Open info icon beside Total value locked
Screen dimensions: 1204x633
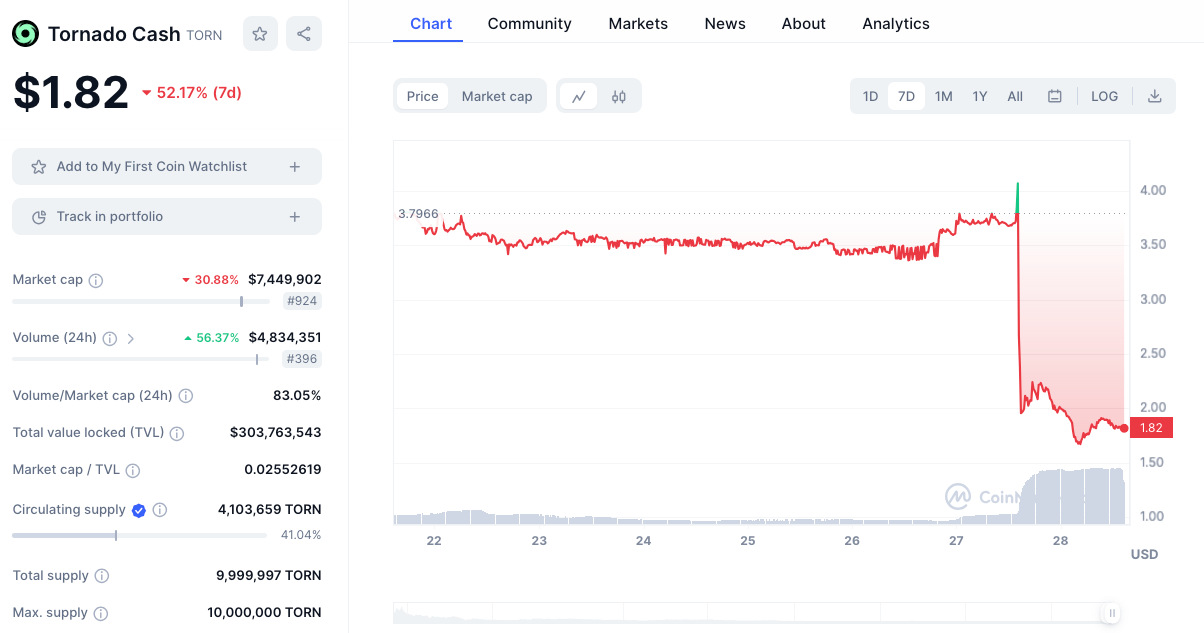(x=177, y=434)
